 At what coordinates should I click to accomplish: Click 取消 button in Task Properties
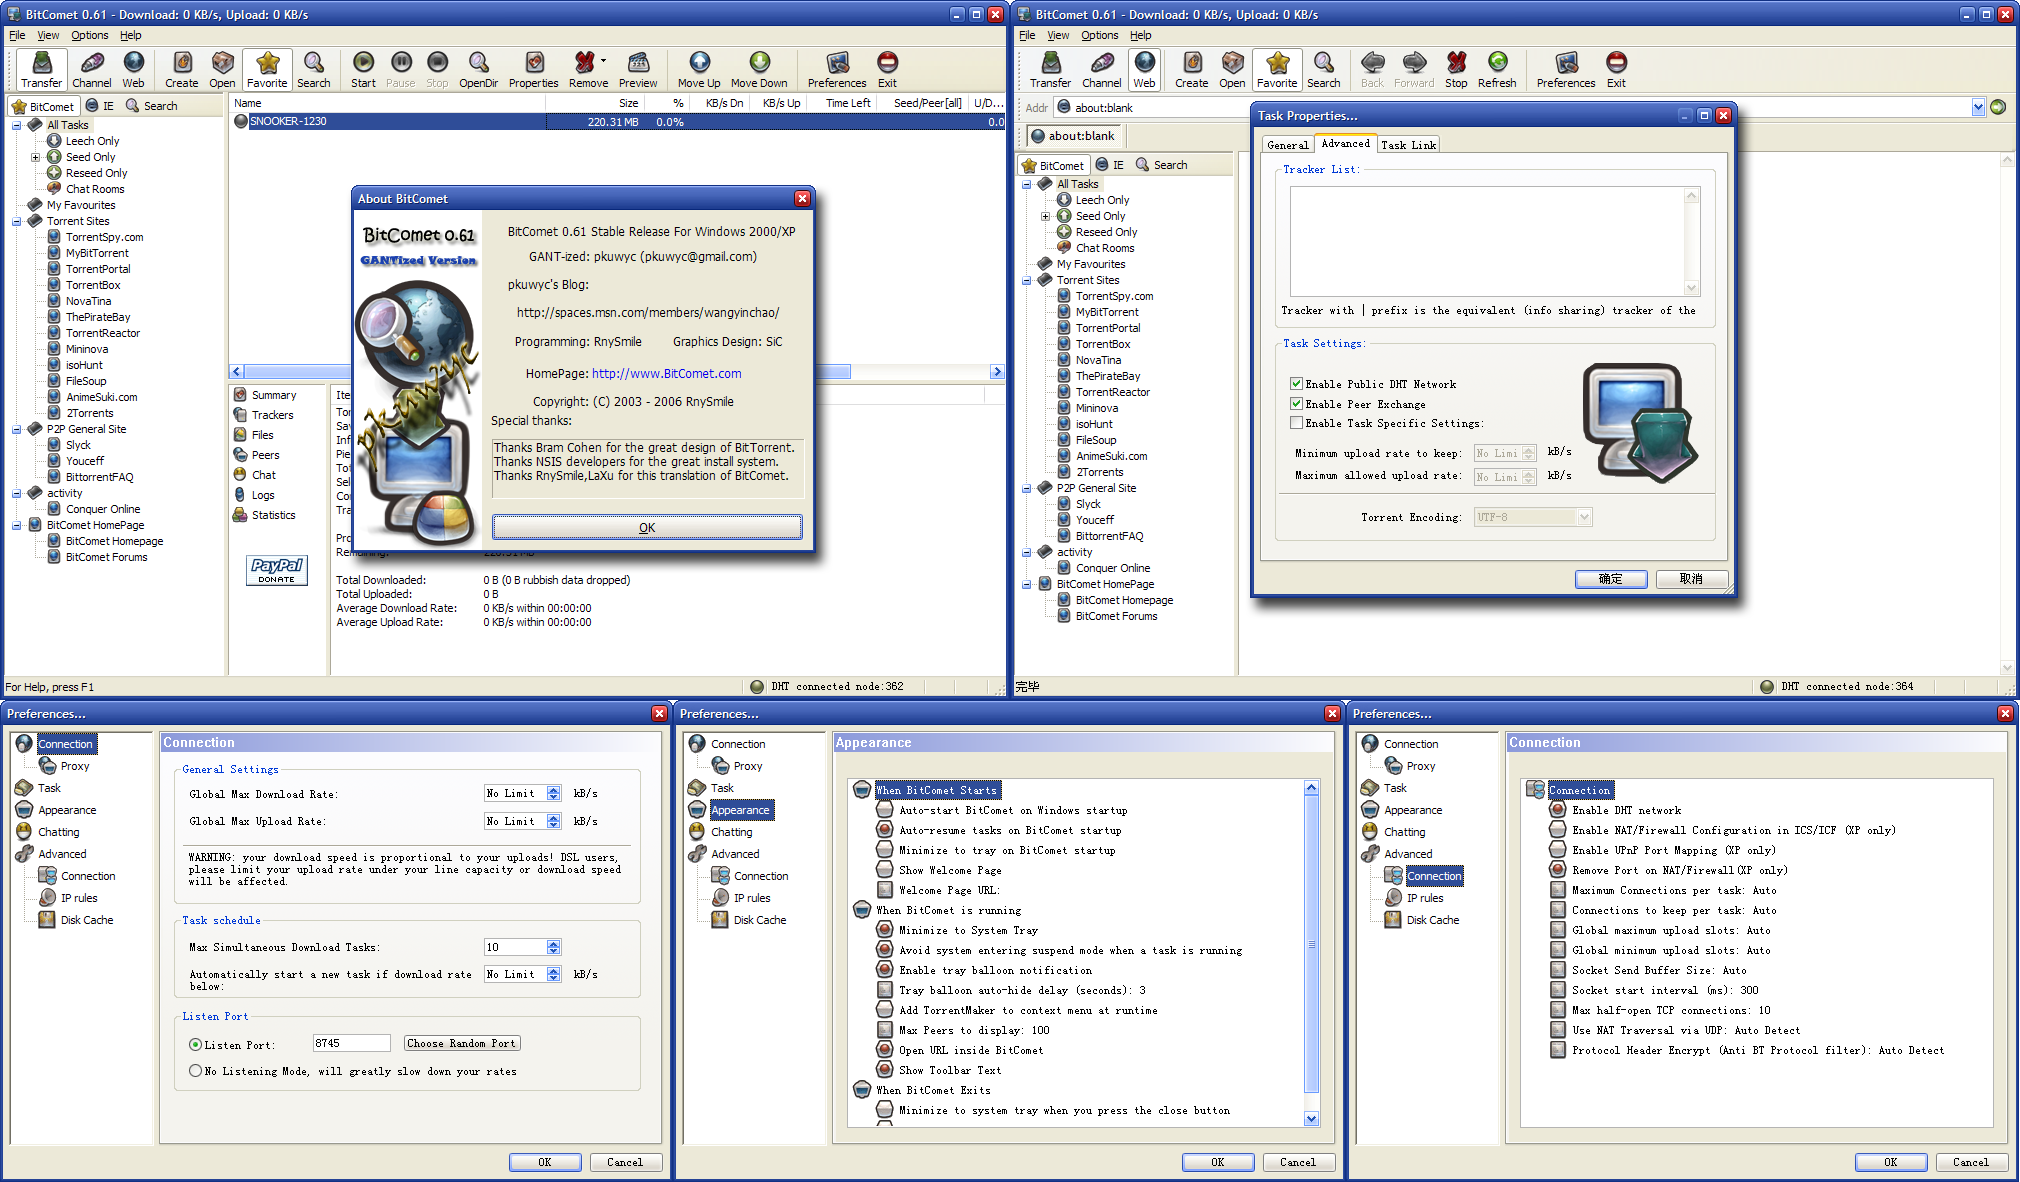pos(1691,579)
